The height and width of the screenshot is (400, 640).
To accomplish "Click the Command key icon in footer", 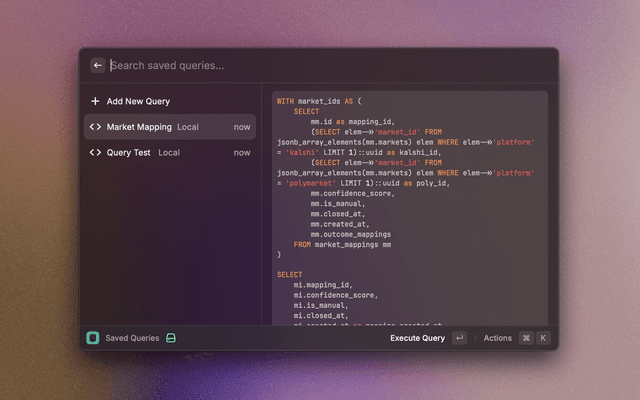I will 526,338.
